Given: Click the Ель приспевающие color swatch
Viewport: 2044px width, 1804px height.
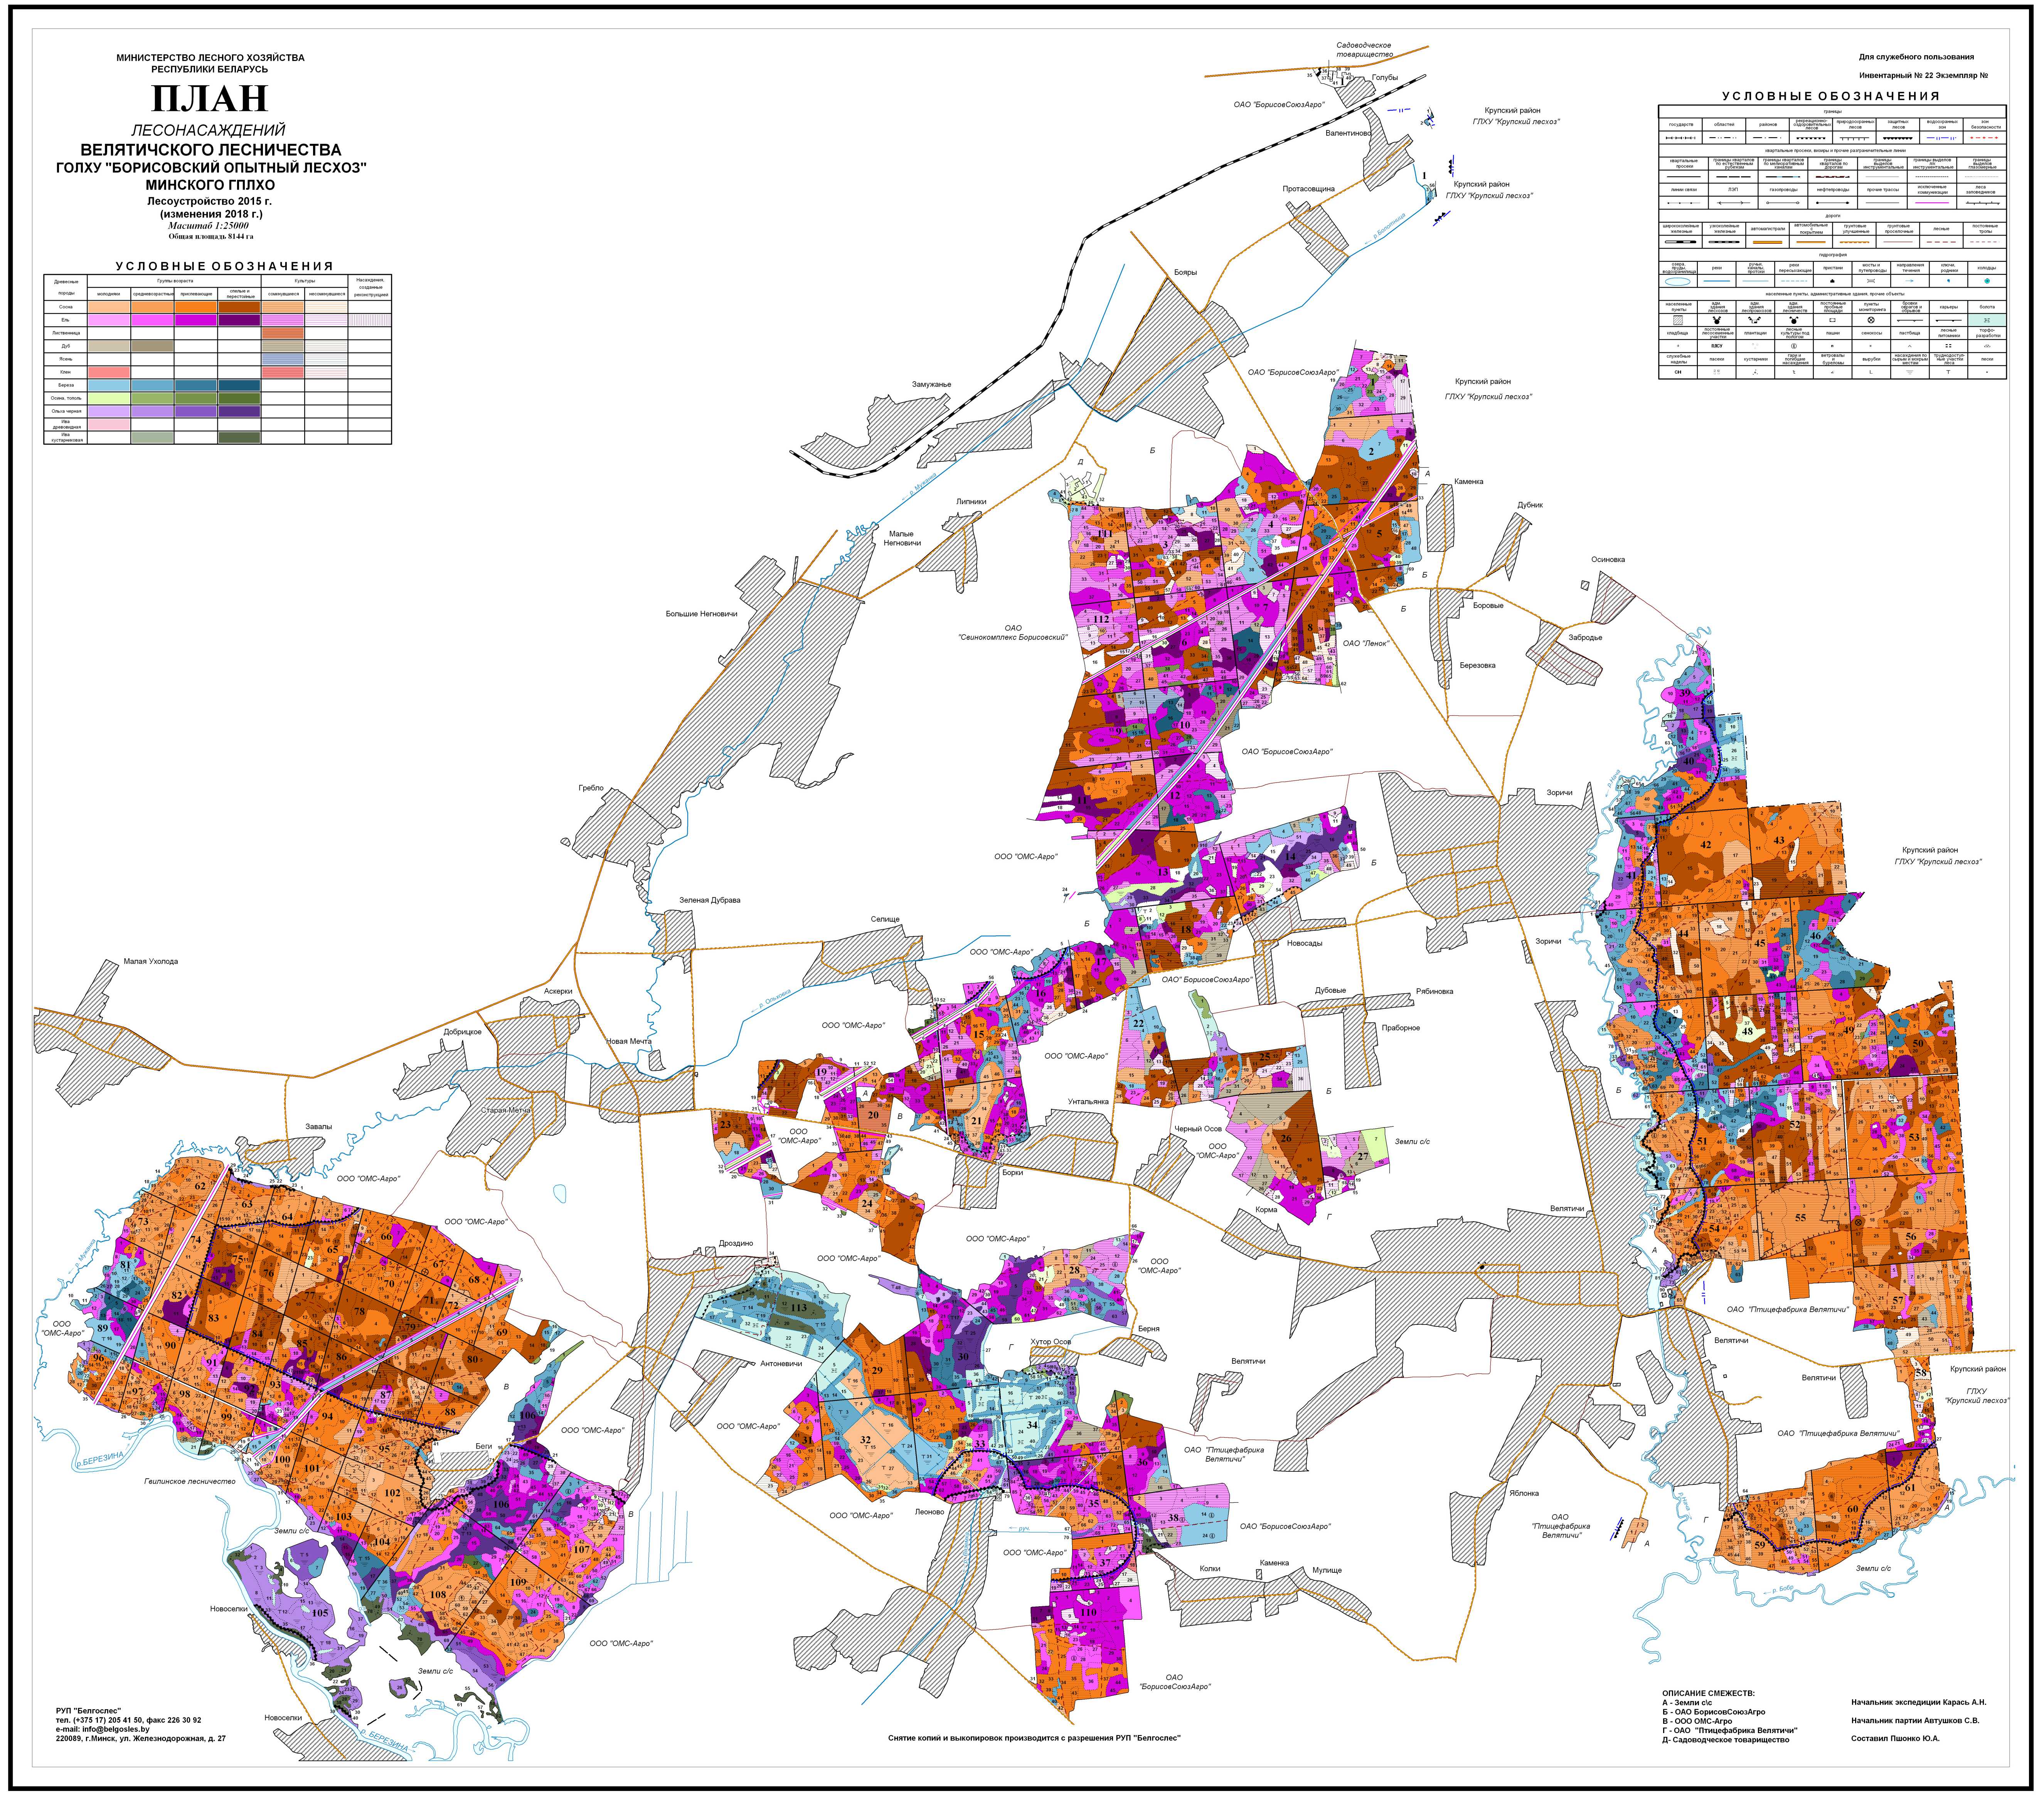Looking at the screenshot, I should click(x=195, y=320).
